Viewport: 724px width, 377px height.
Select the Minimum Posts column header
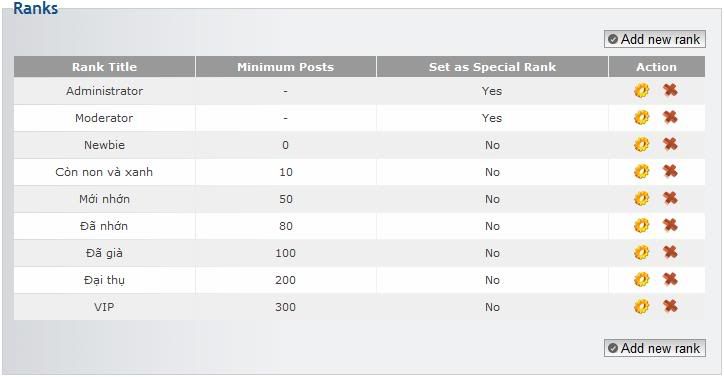coord(285,67)
